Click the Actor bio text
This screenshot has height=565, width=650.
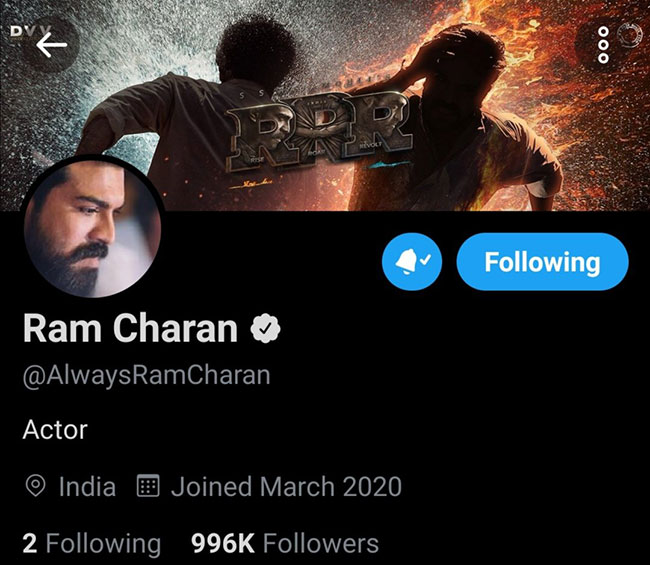[x=55, y=430]
